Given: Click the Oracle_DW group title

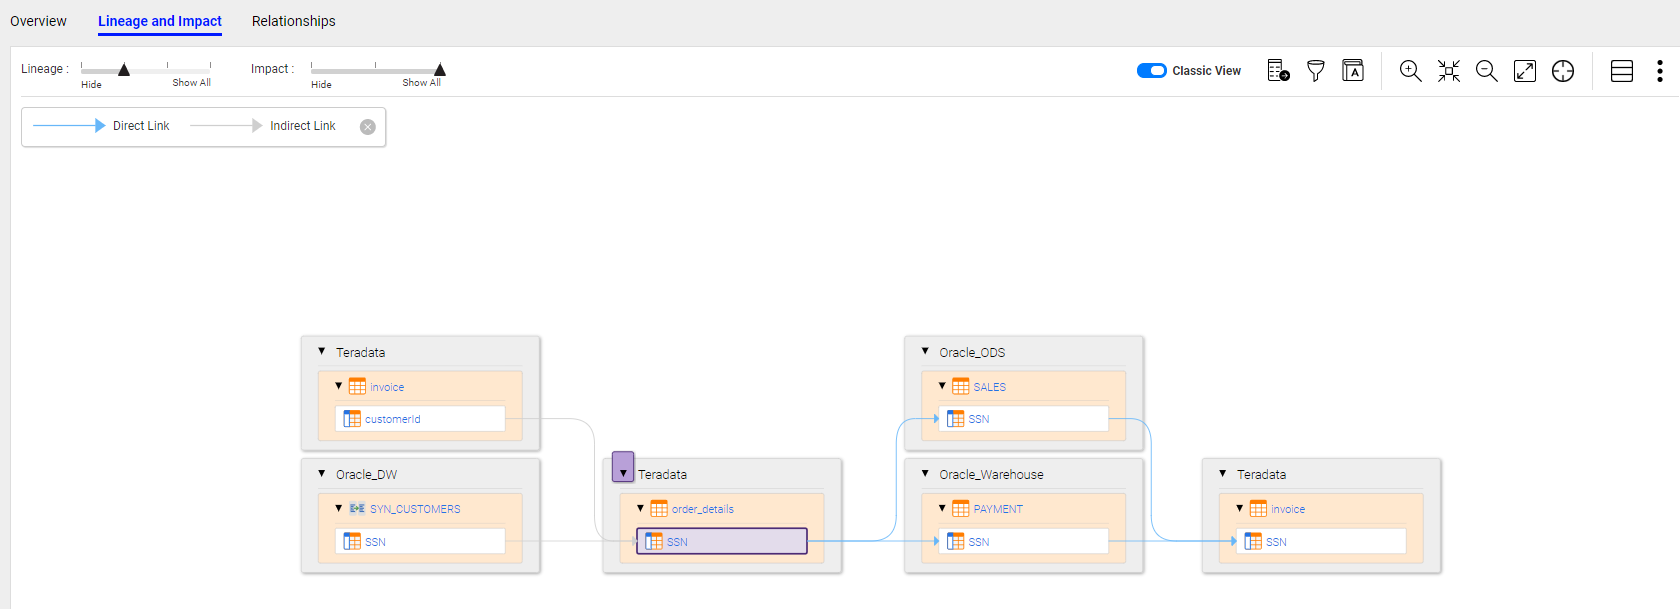Looking at the screenshot, I should click(x=366, y=474).
